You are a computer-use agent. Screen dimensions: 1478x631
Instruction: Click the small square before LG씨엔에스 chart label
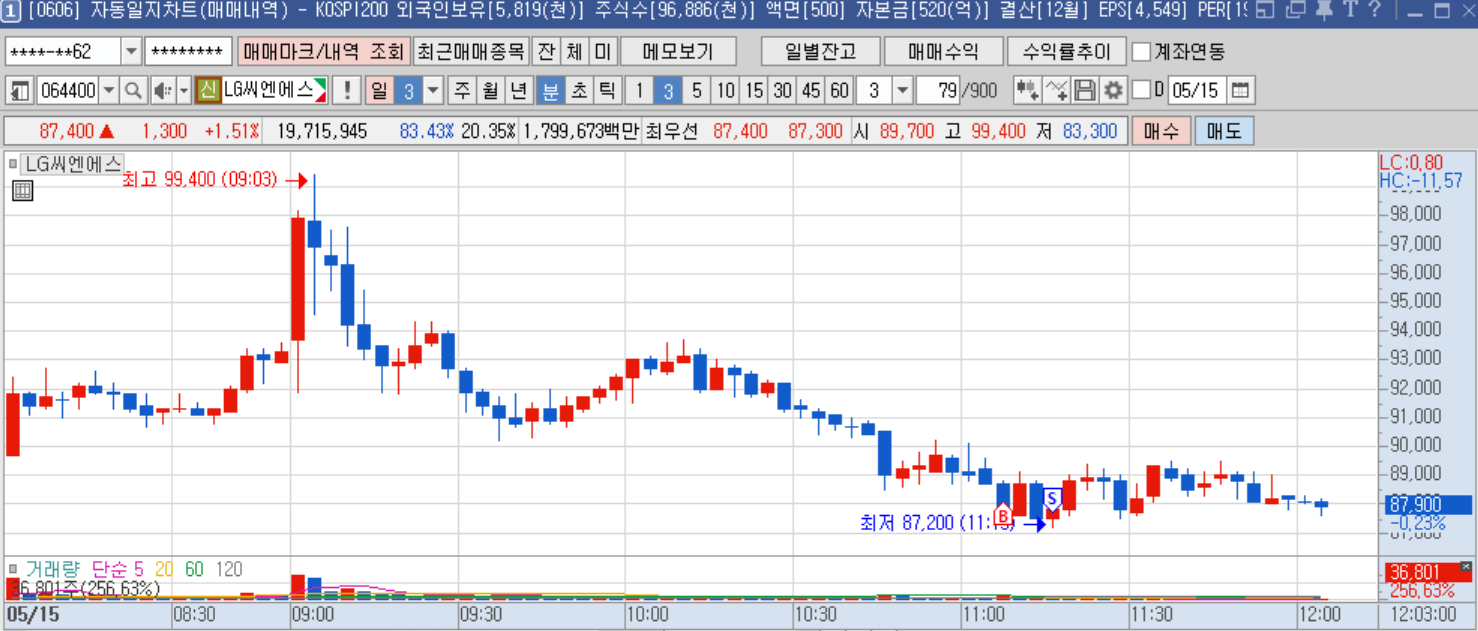(12, 164)
